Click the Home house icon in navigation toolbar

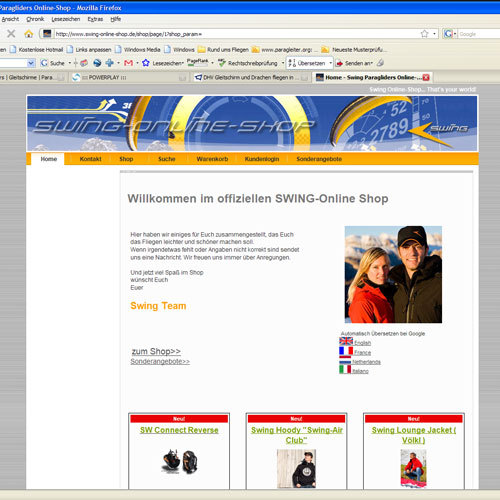(x=29, y=34)
